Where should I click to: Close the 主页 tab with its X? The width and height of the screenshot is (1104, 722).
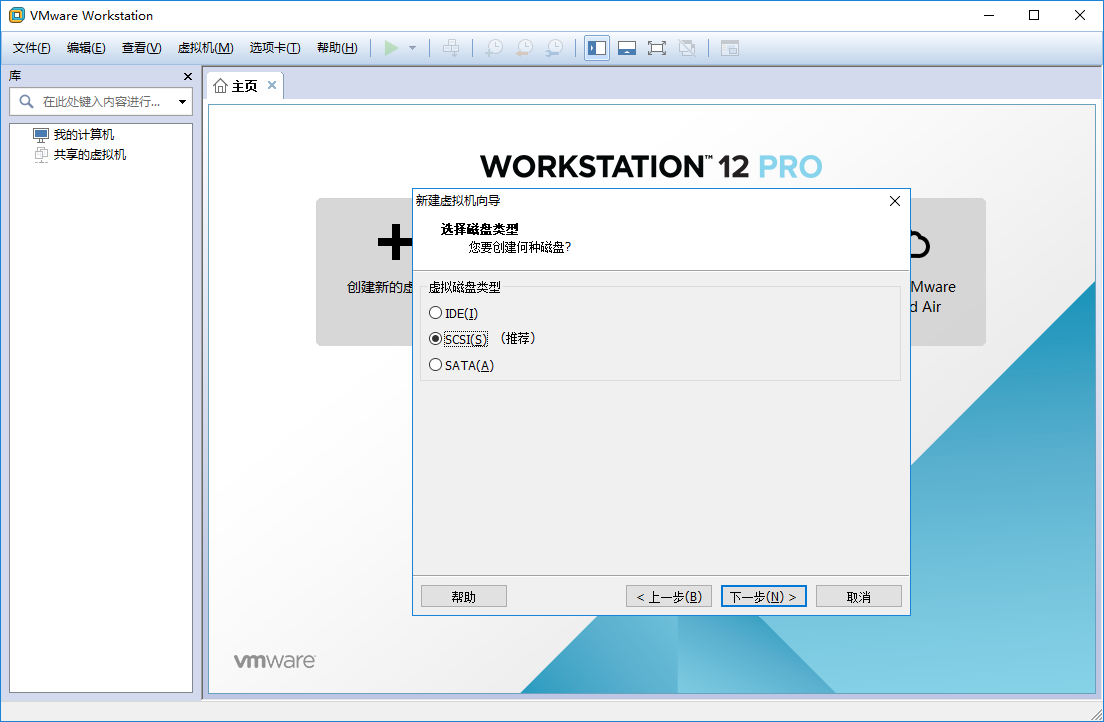pos(272,85)
